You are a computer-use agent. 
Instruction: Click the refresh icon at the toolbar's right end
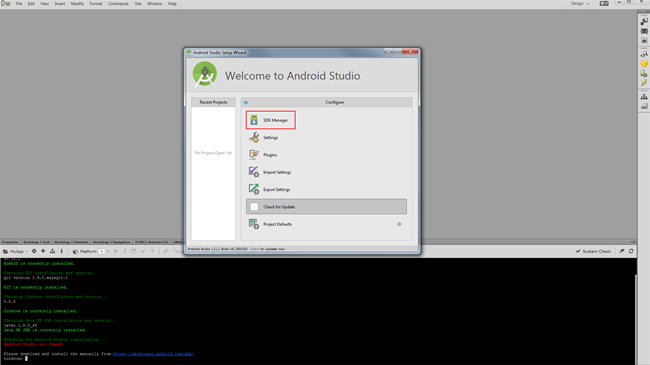(x=631, y=251)
